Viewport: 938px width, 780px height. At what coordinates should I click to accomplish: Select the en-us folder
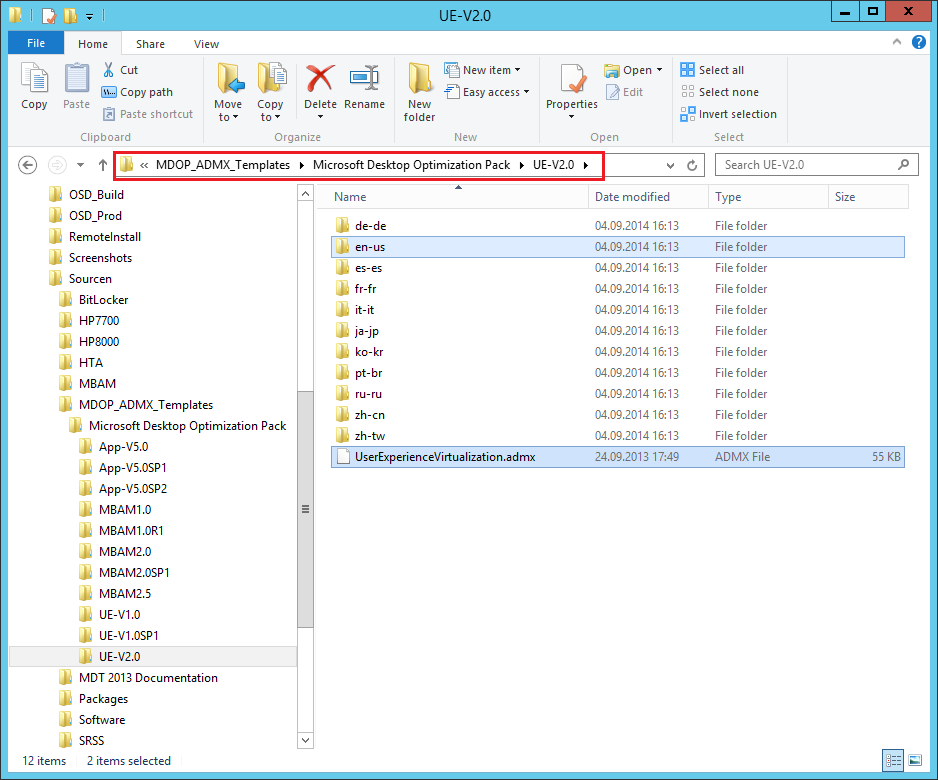(617, 247)
